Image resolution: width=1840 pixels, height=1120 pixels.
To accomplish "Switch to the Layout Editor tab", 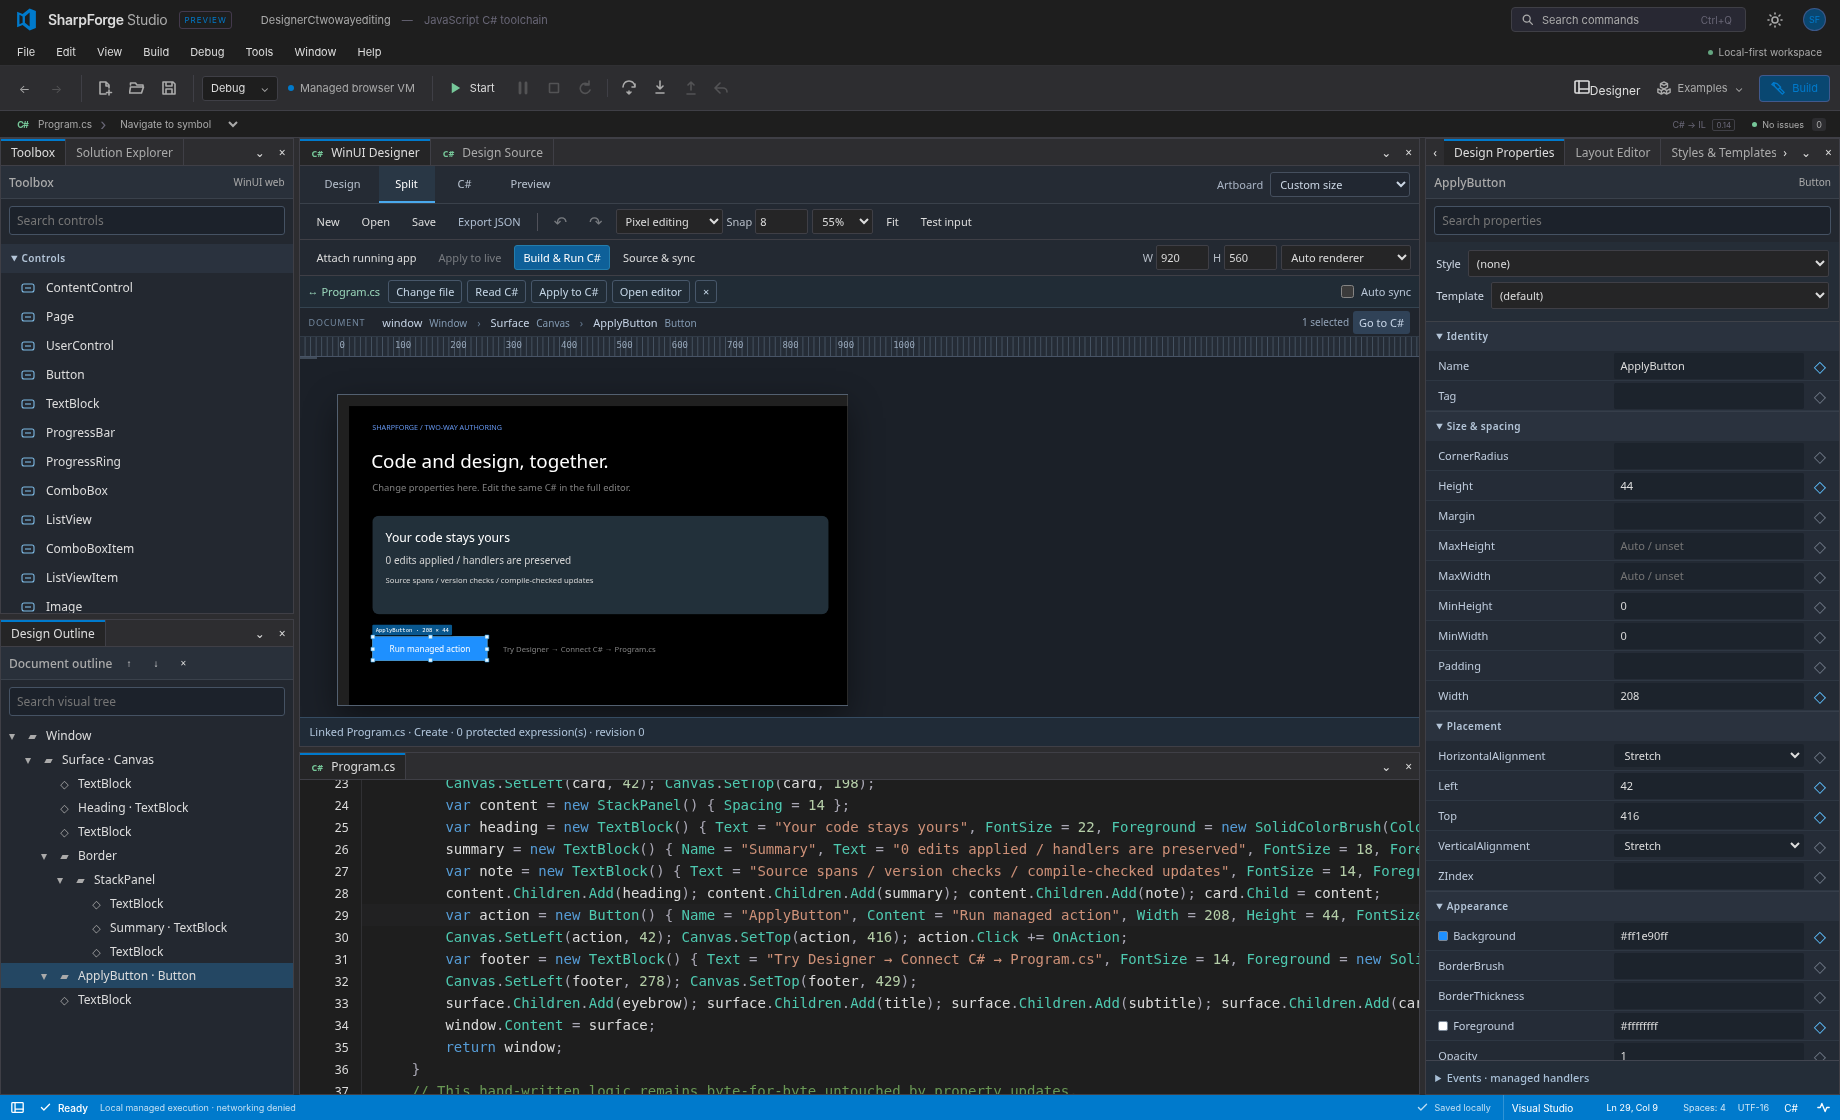I will (1612, 153).
